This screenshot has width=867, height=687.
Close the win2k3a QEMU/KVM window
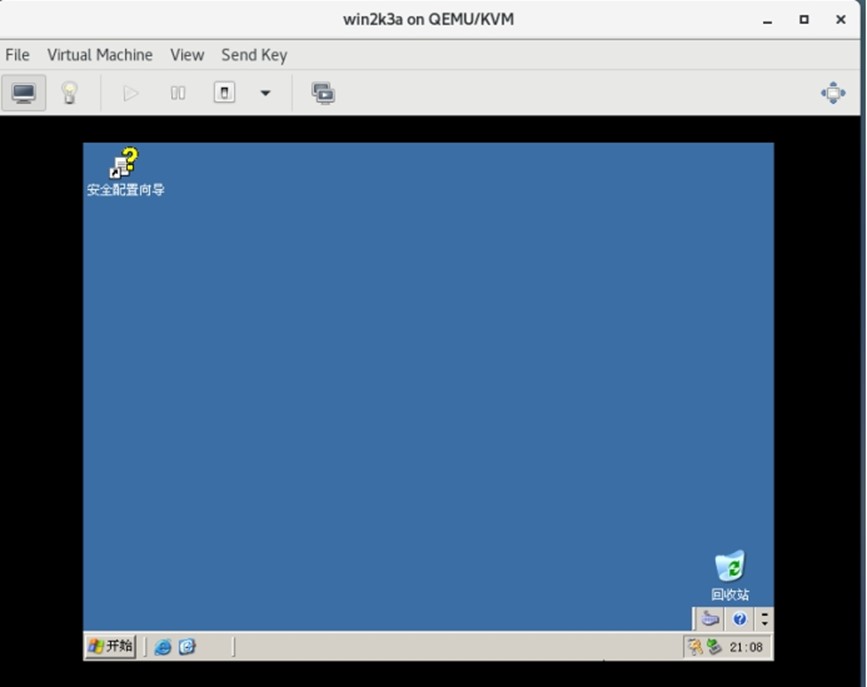[840, 20]
